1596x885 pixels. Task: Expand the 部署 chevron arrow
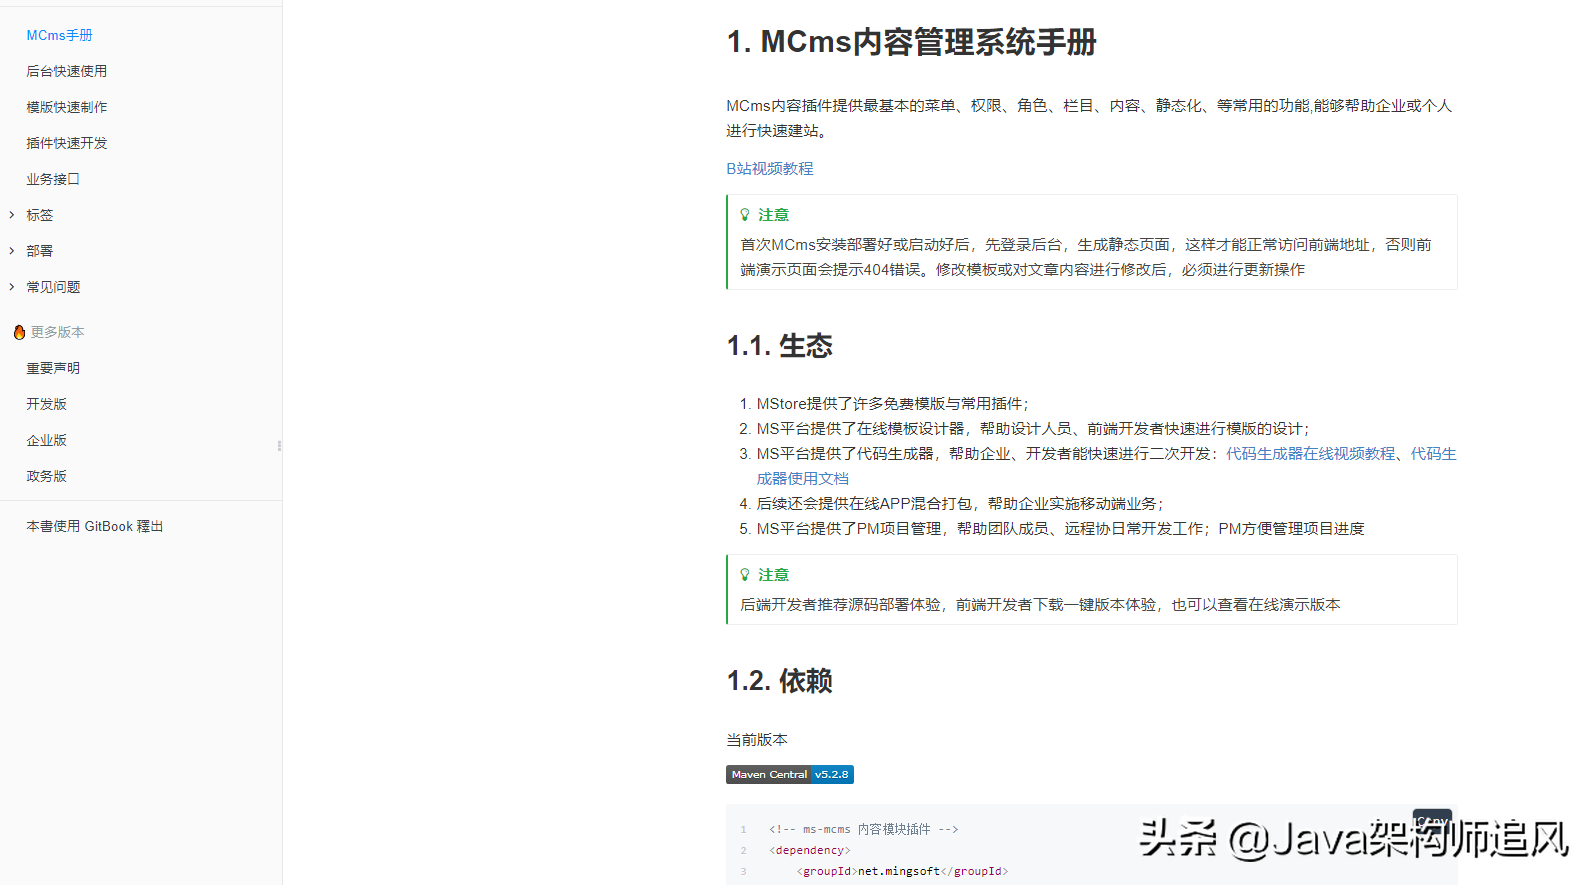(x=12, y=251)
